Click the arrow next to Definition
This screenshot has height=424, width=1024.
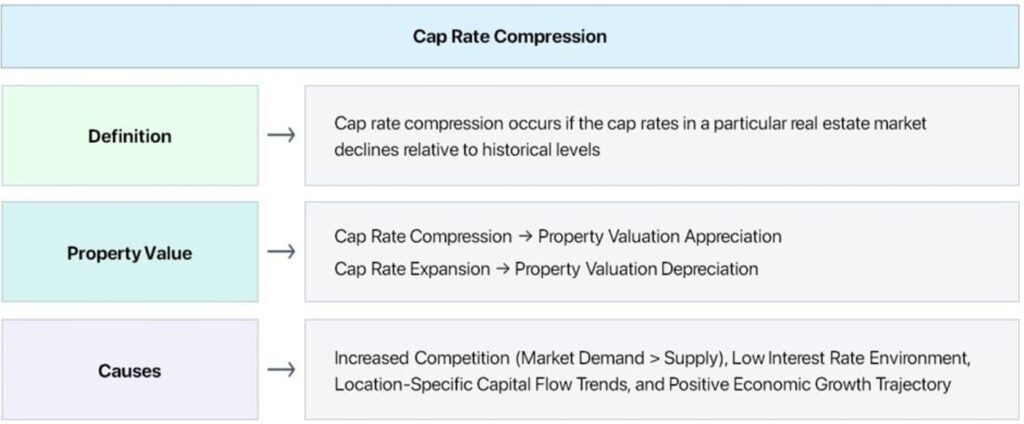tap(281, 135)
